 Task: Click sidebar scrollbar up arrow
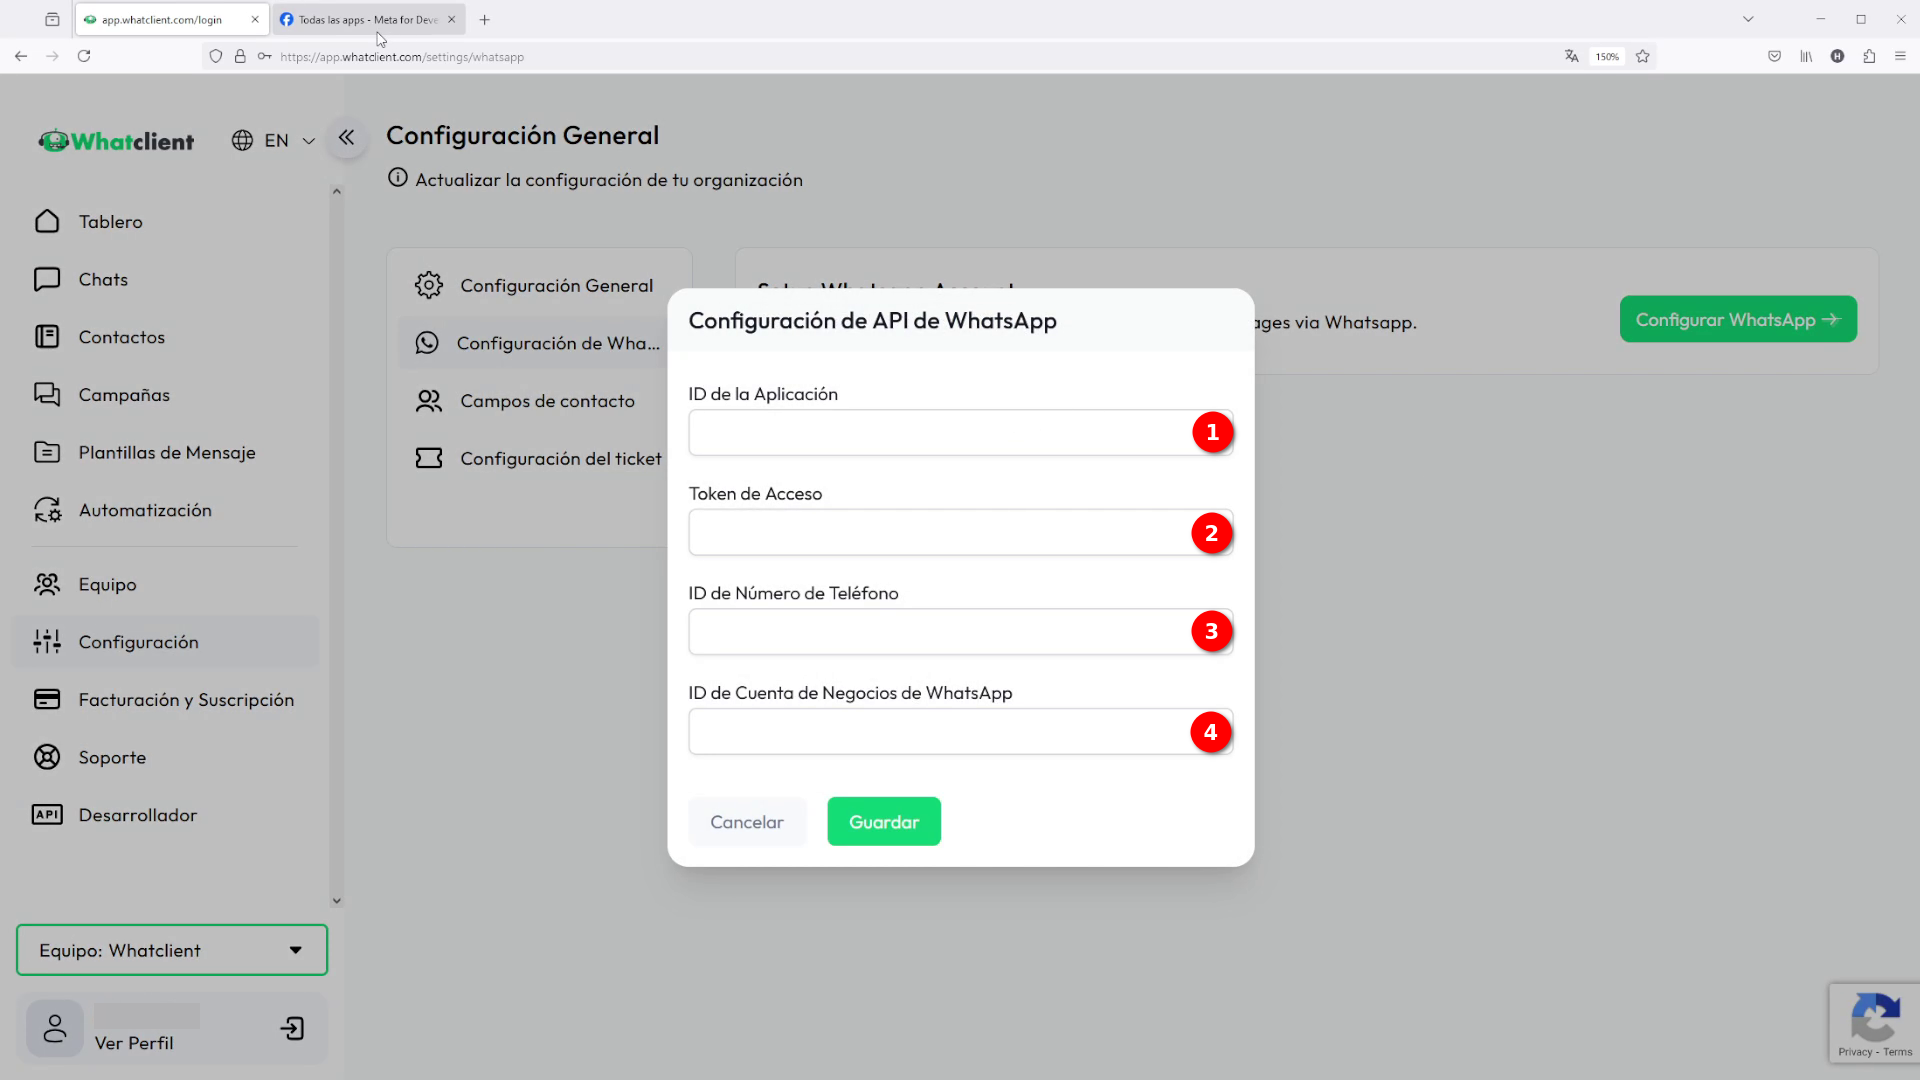point(336,191)
